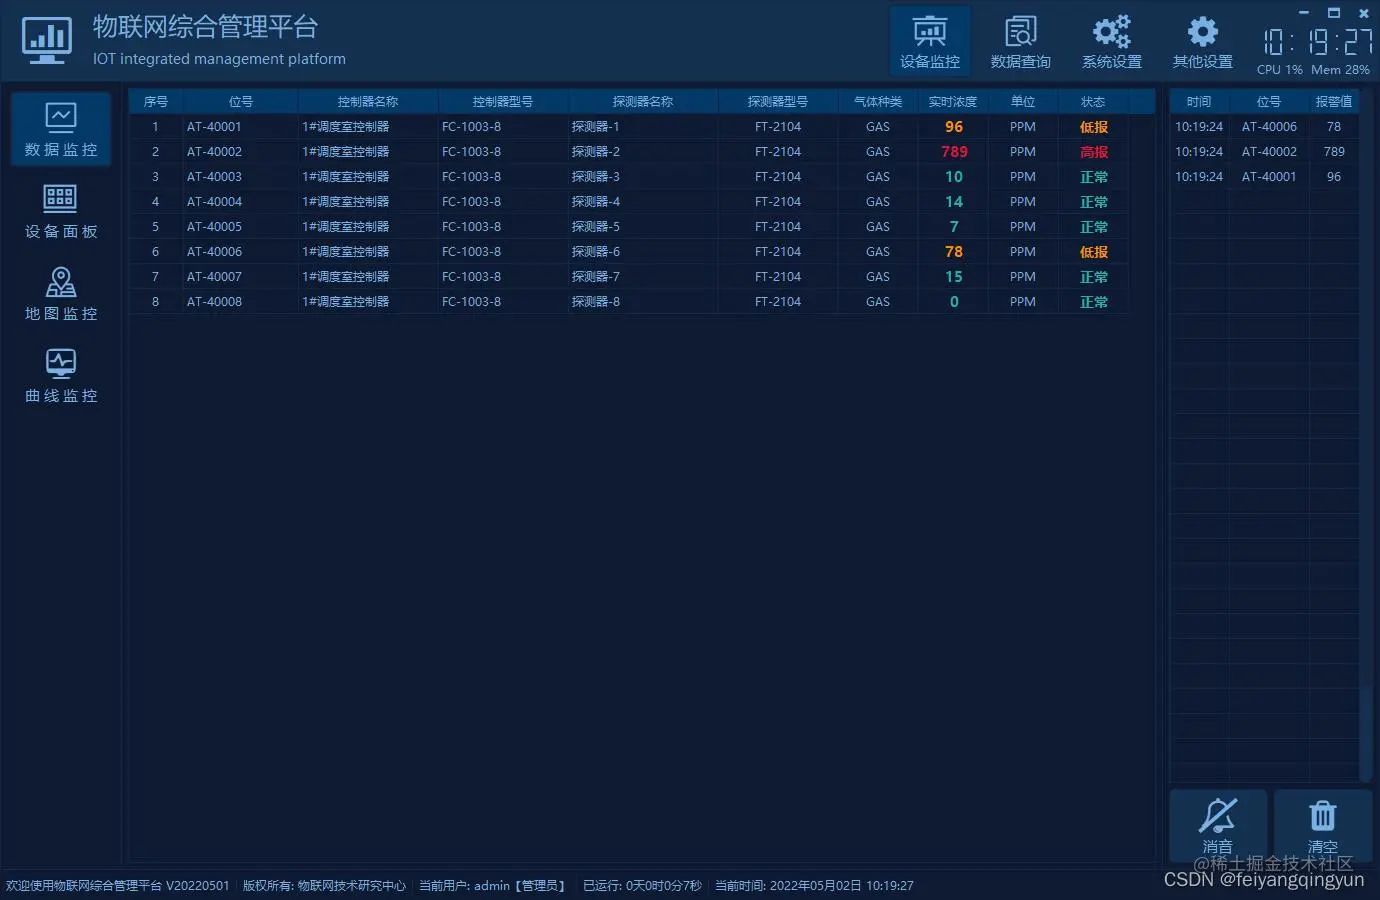Click 低报 status of 探测器-1 row
Screen dimensions: 1380x900
click(x=1094, y=127)
